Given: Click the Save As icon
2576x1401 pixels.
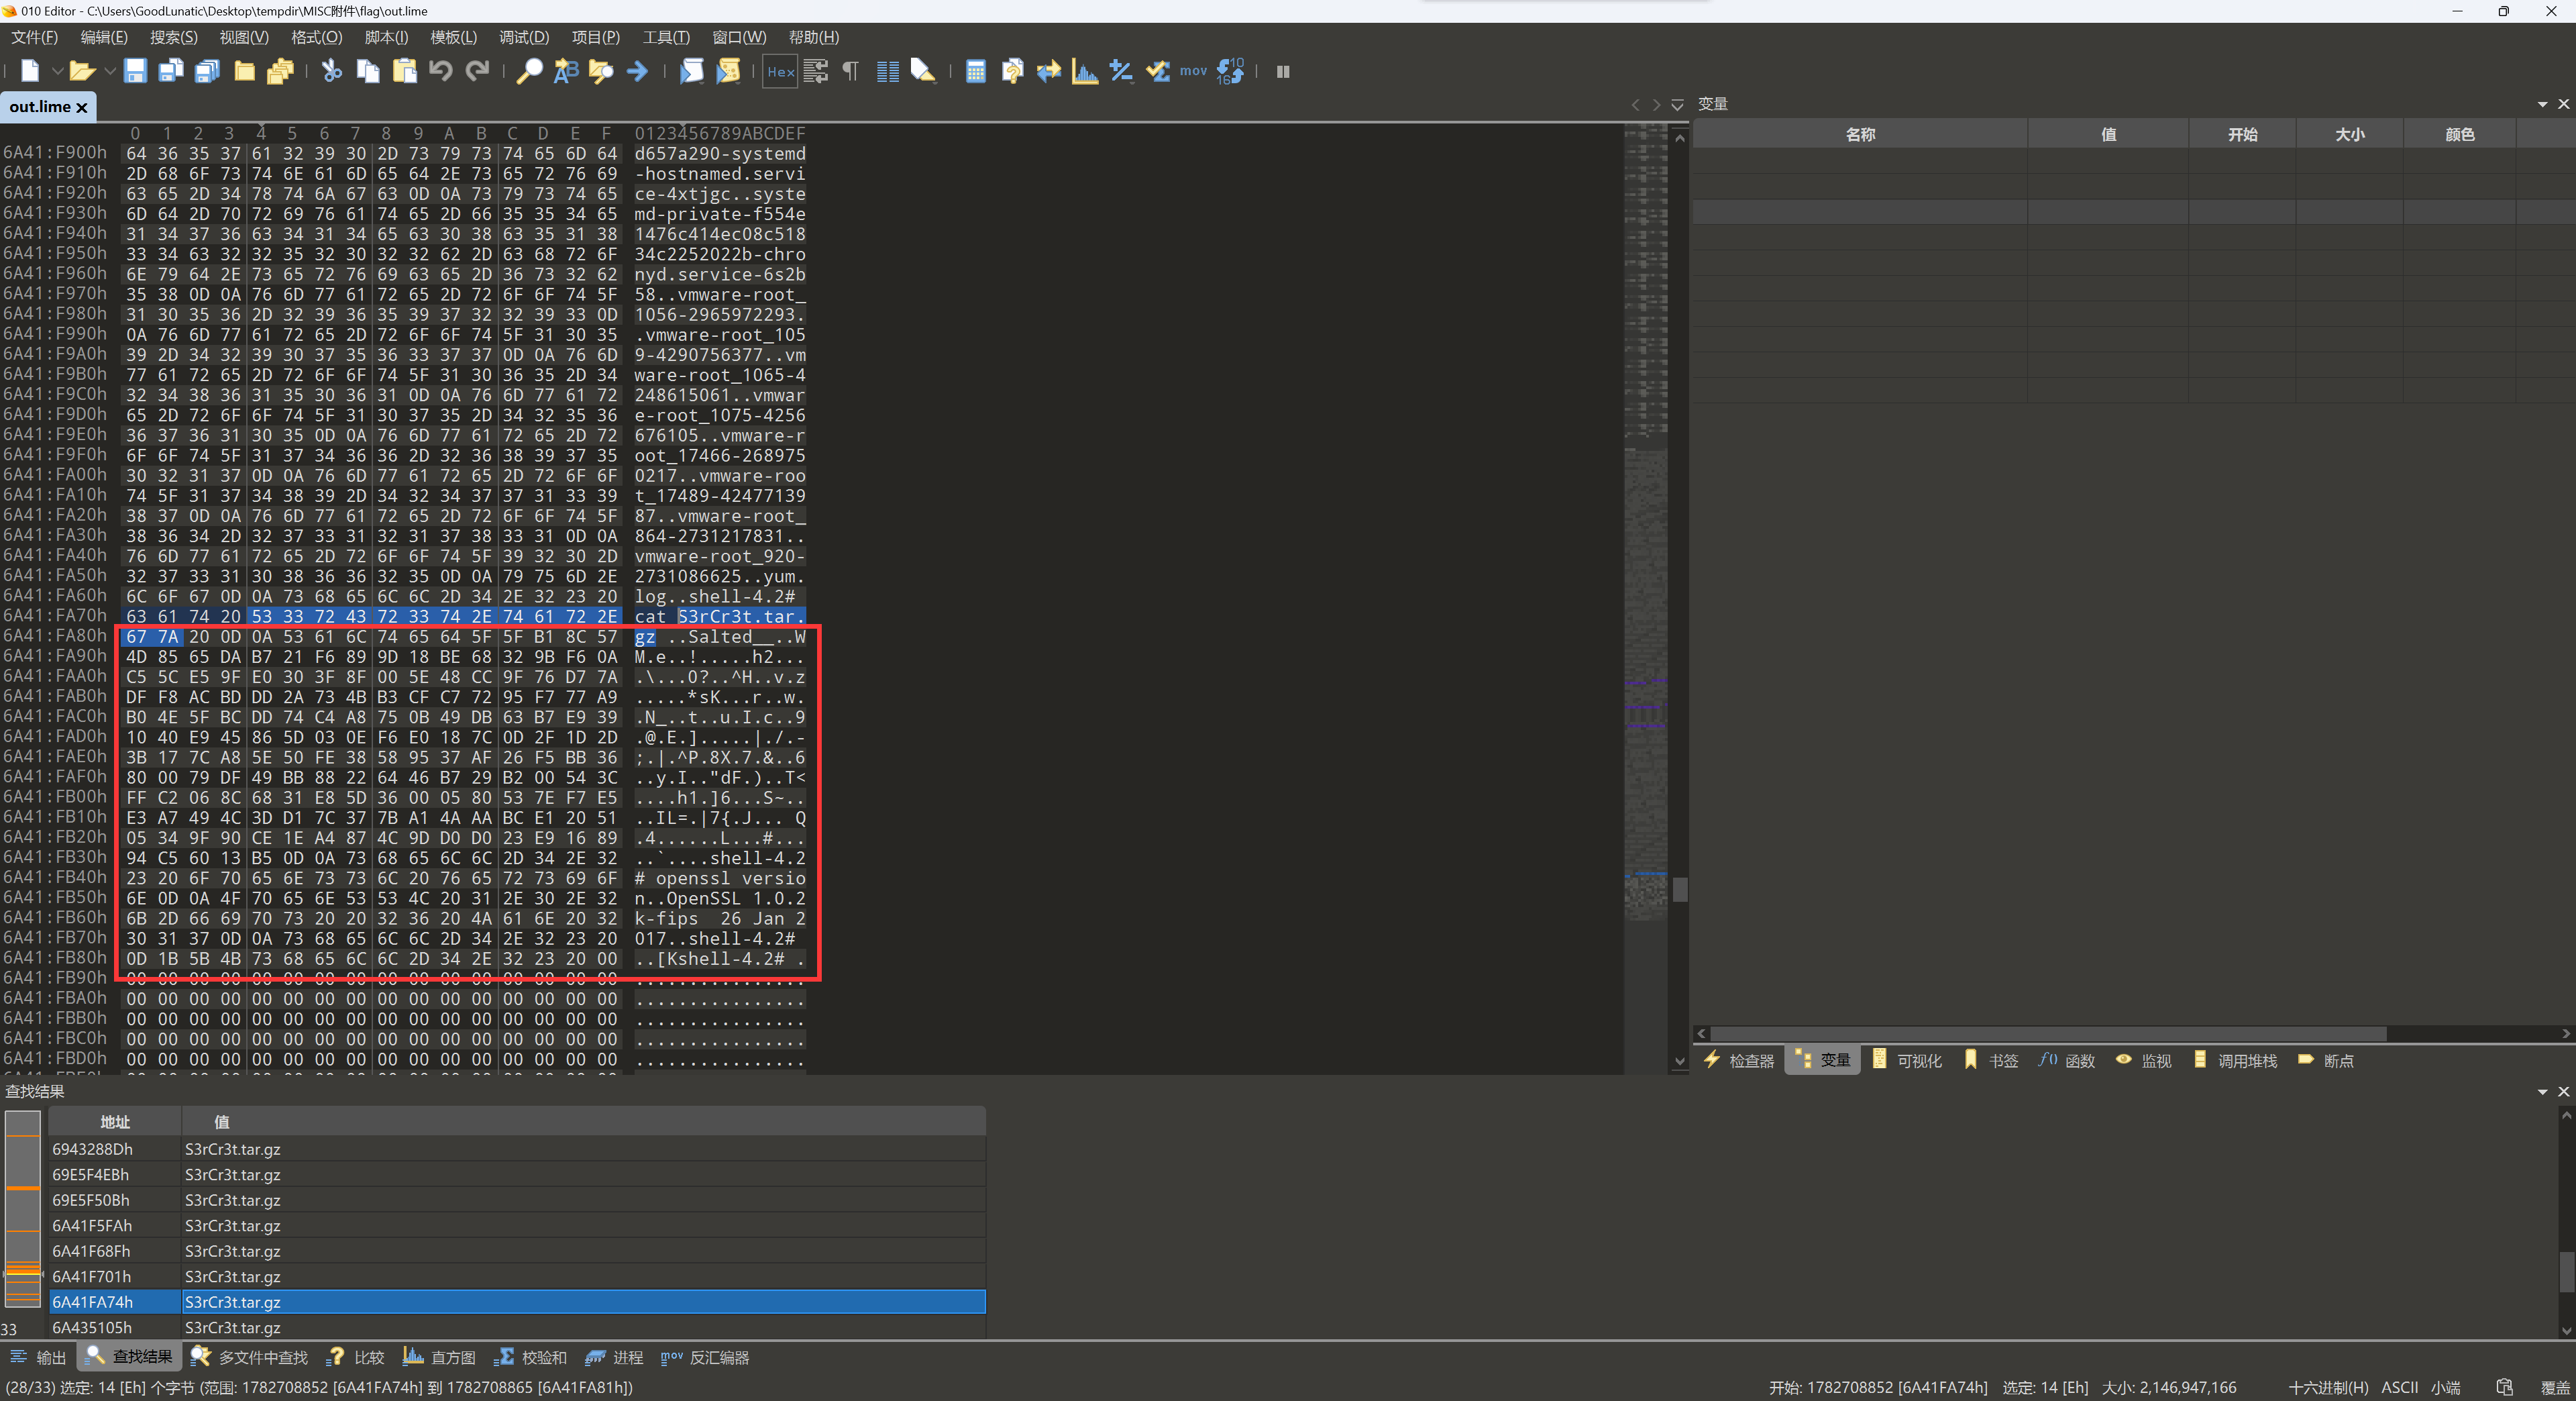Looking at the screenshot, I should 171,71.
